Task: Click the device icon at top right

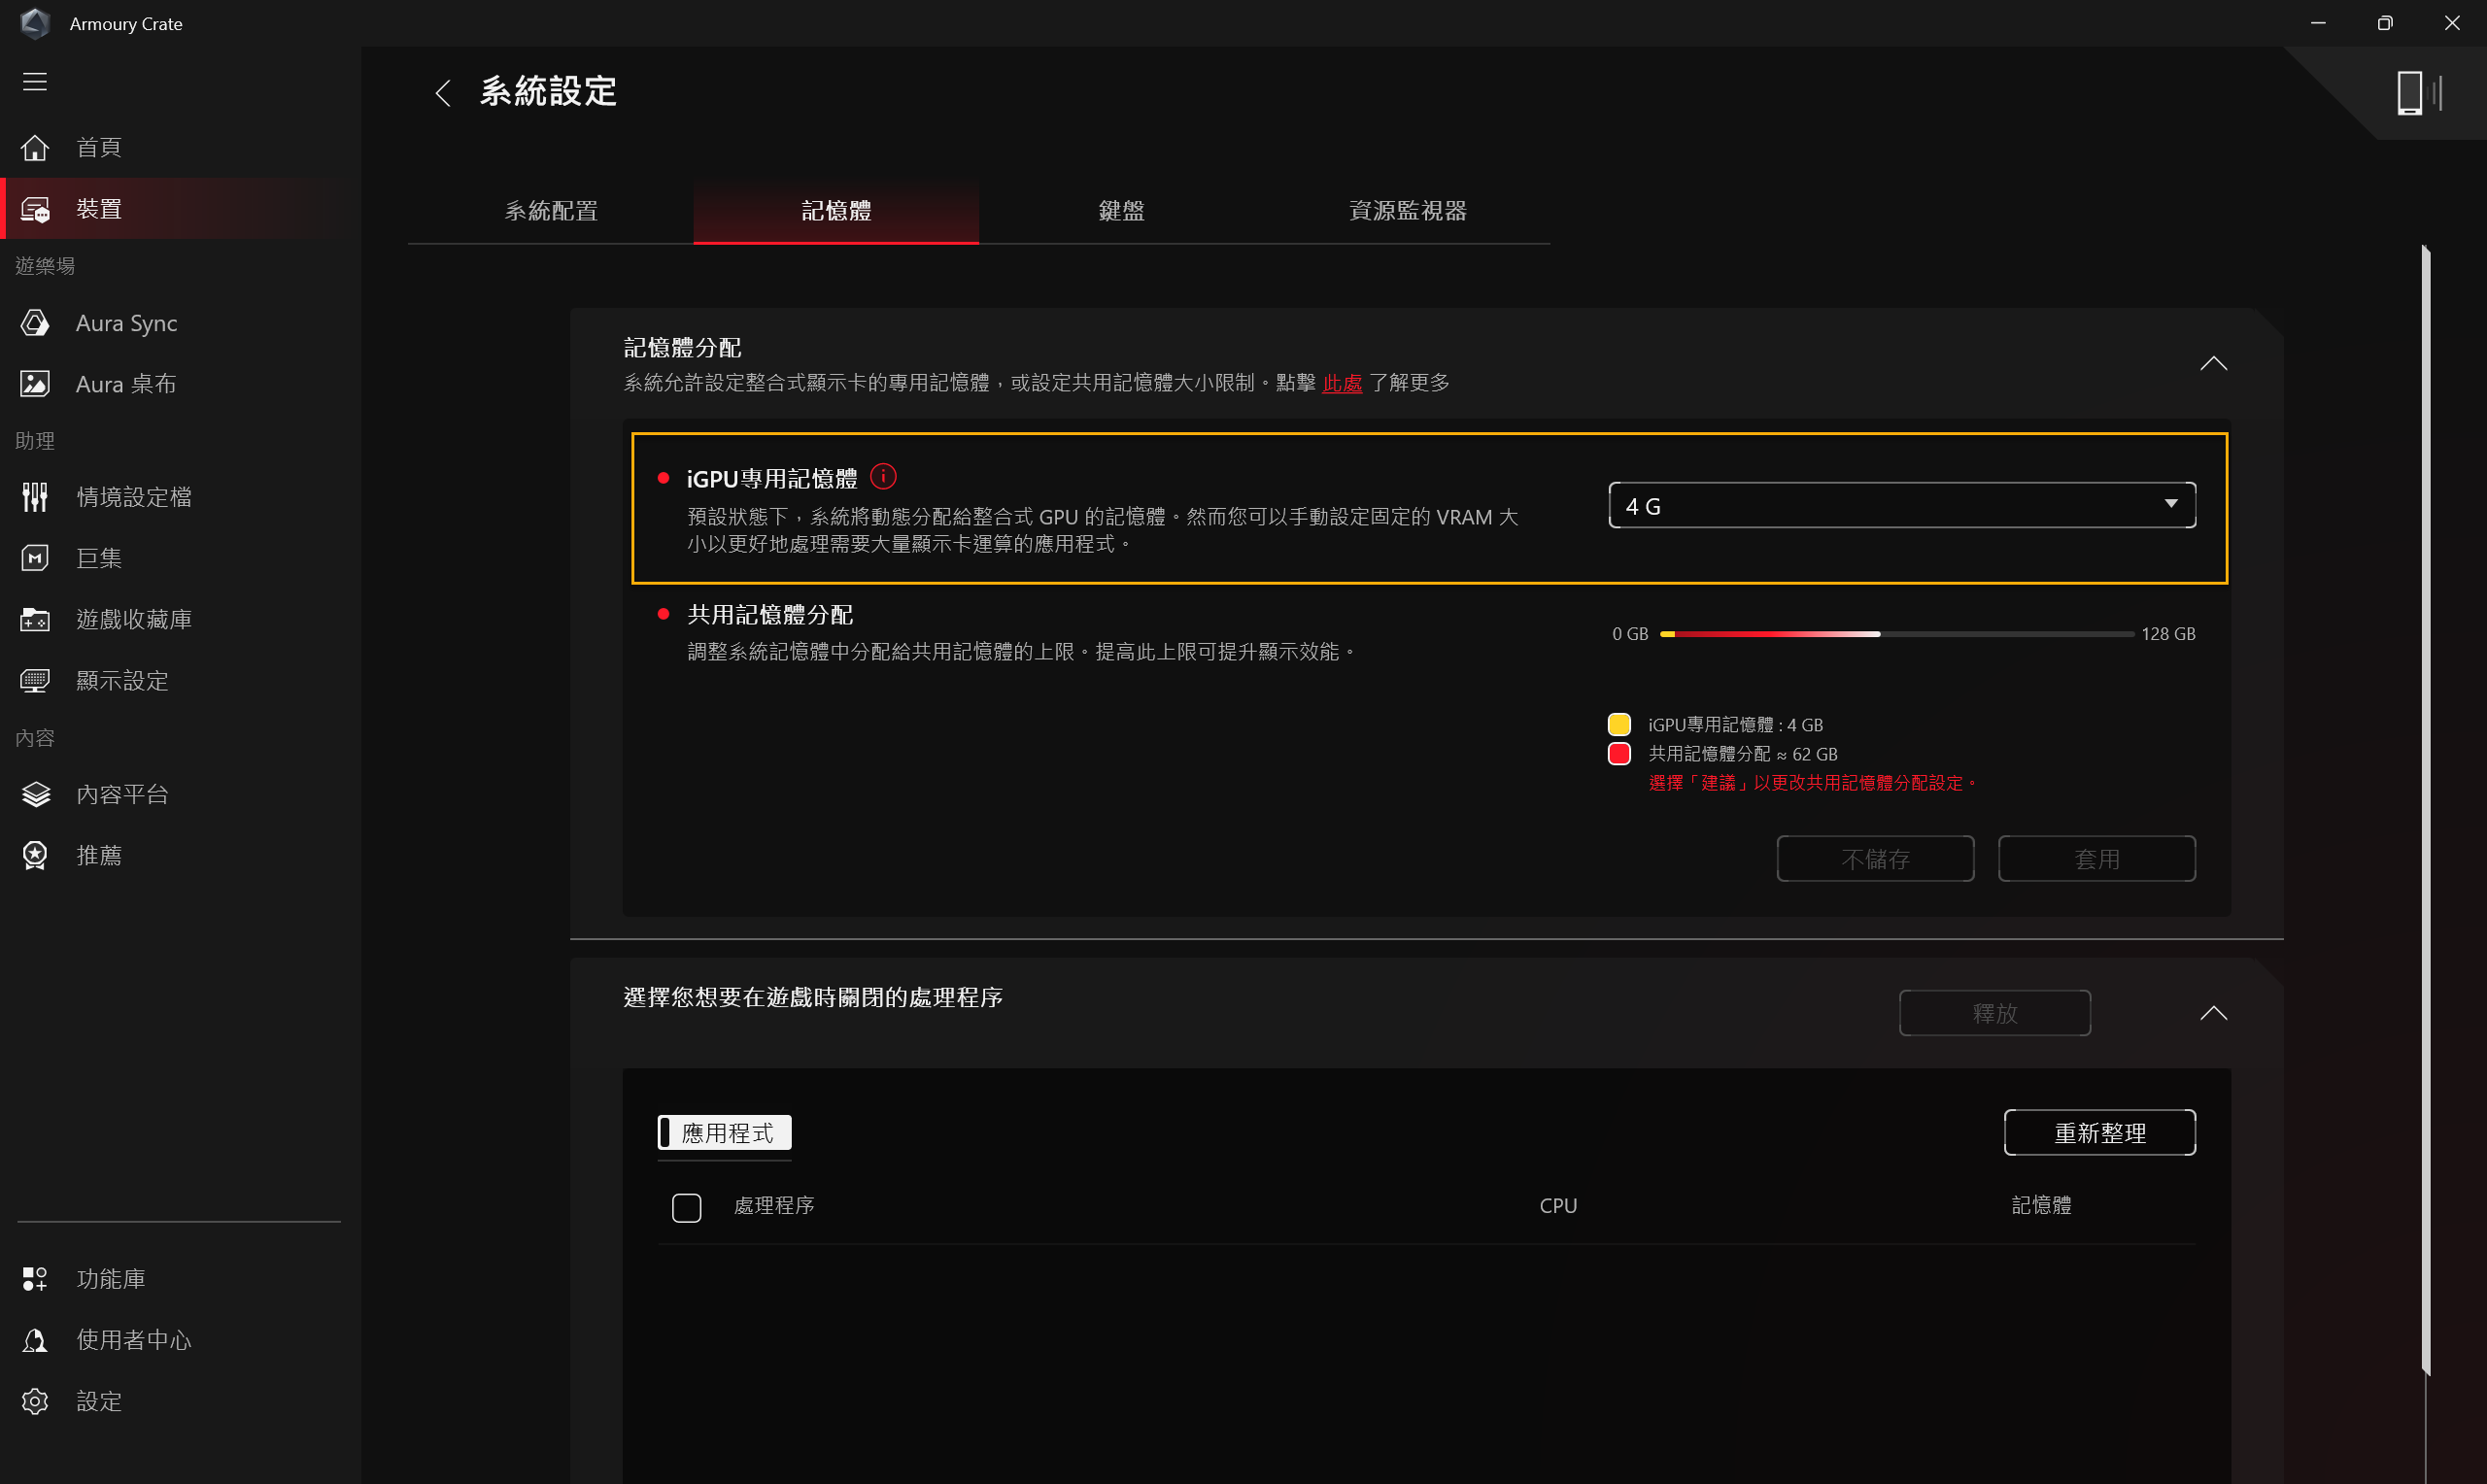Action: tap(2411, 93)
